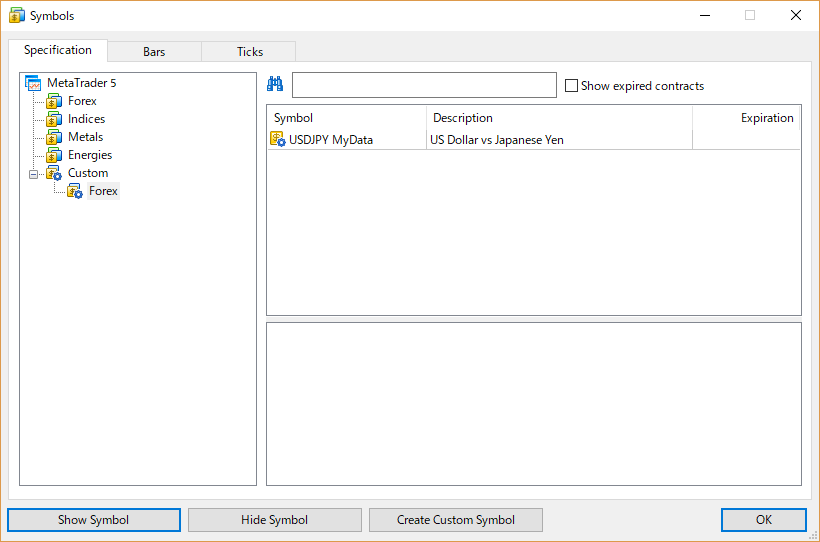
Task: Confirm with the OK button
Action: (763, 520)
